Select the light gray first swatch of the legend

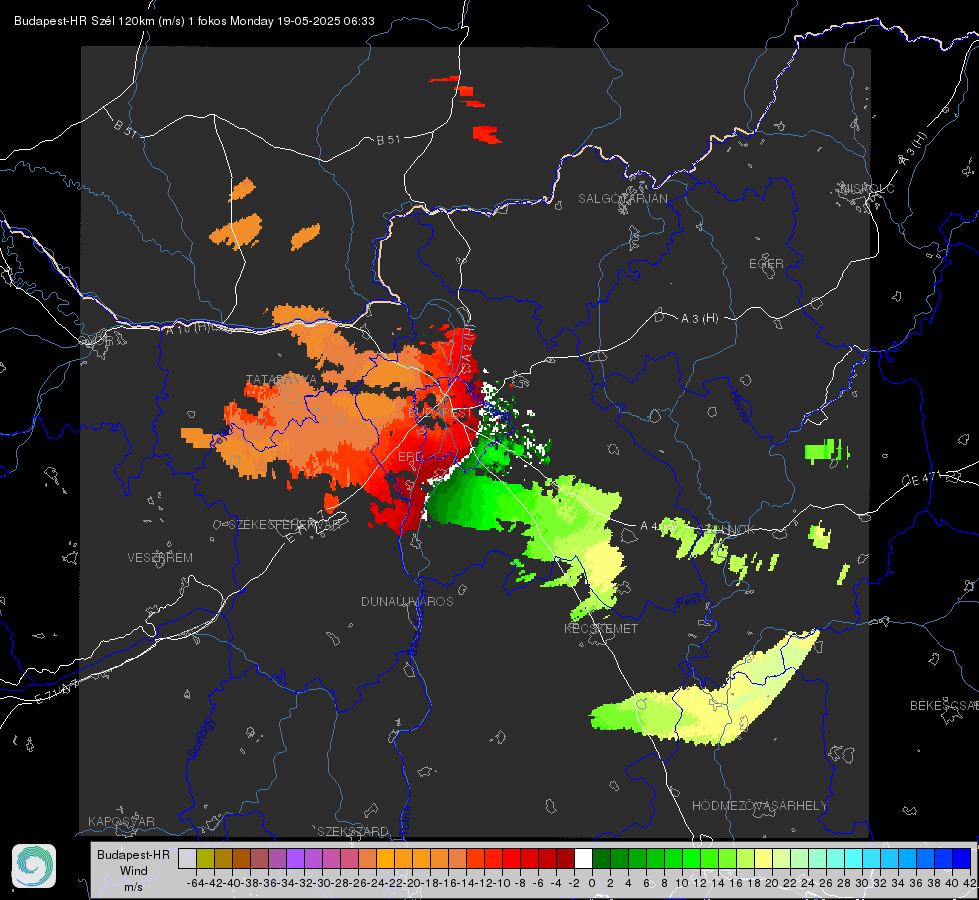coord(187,858)
